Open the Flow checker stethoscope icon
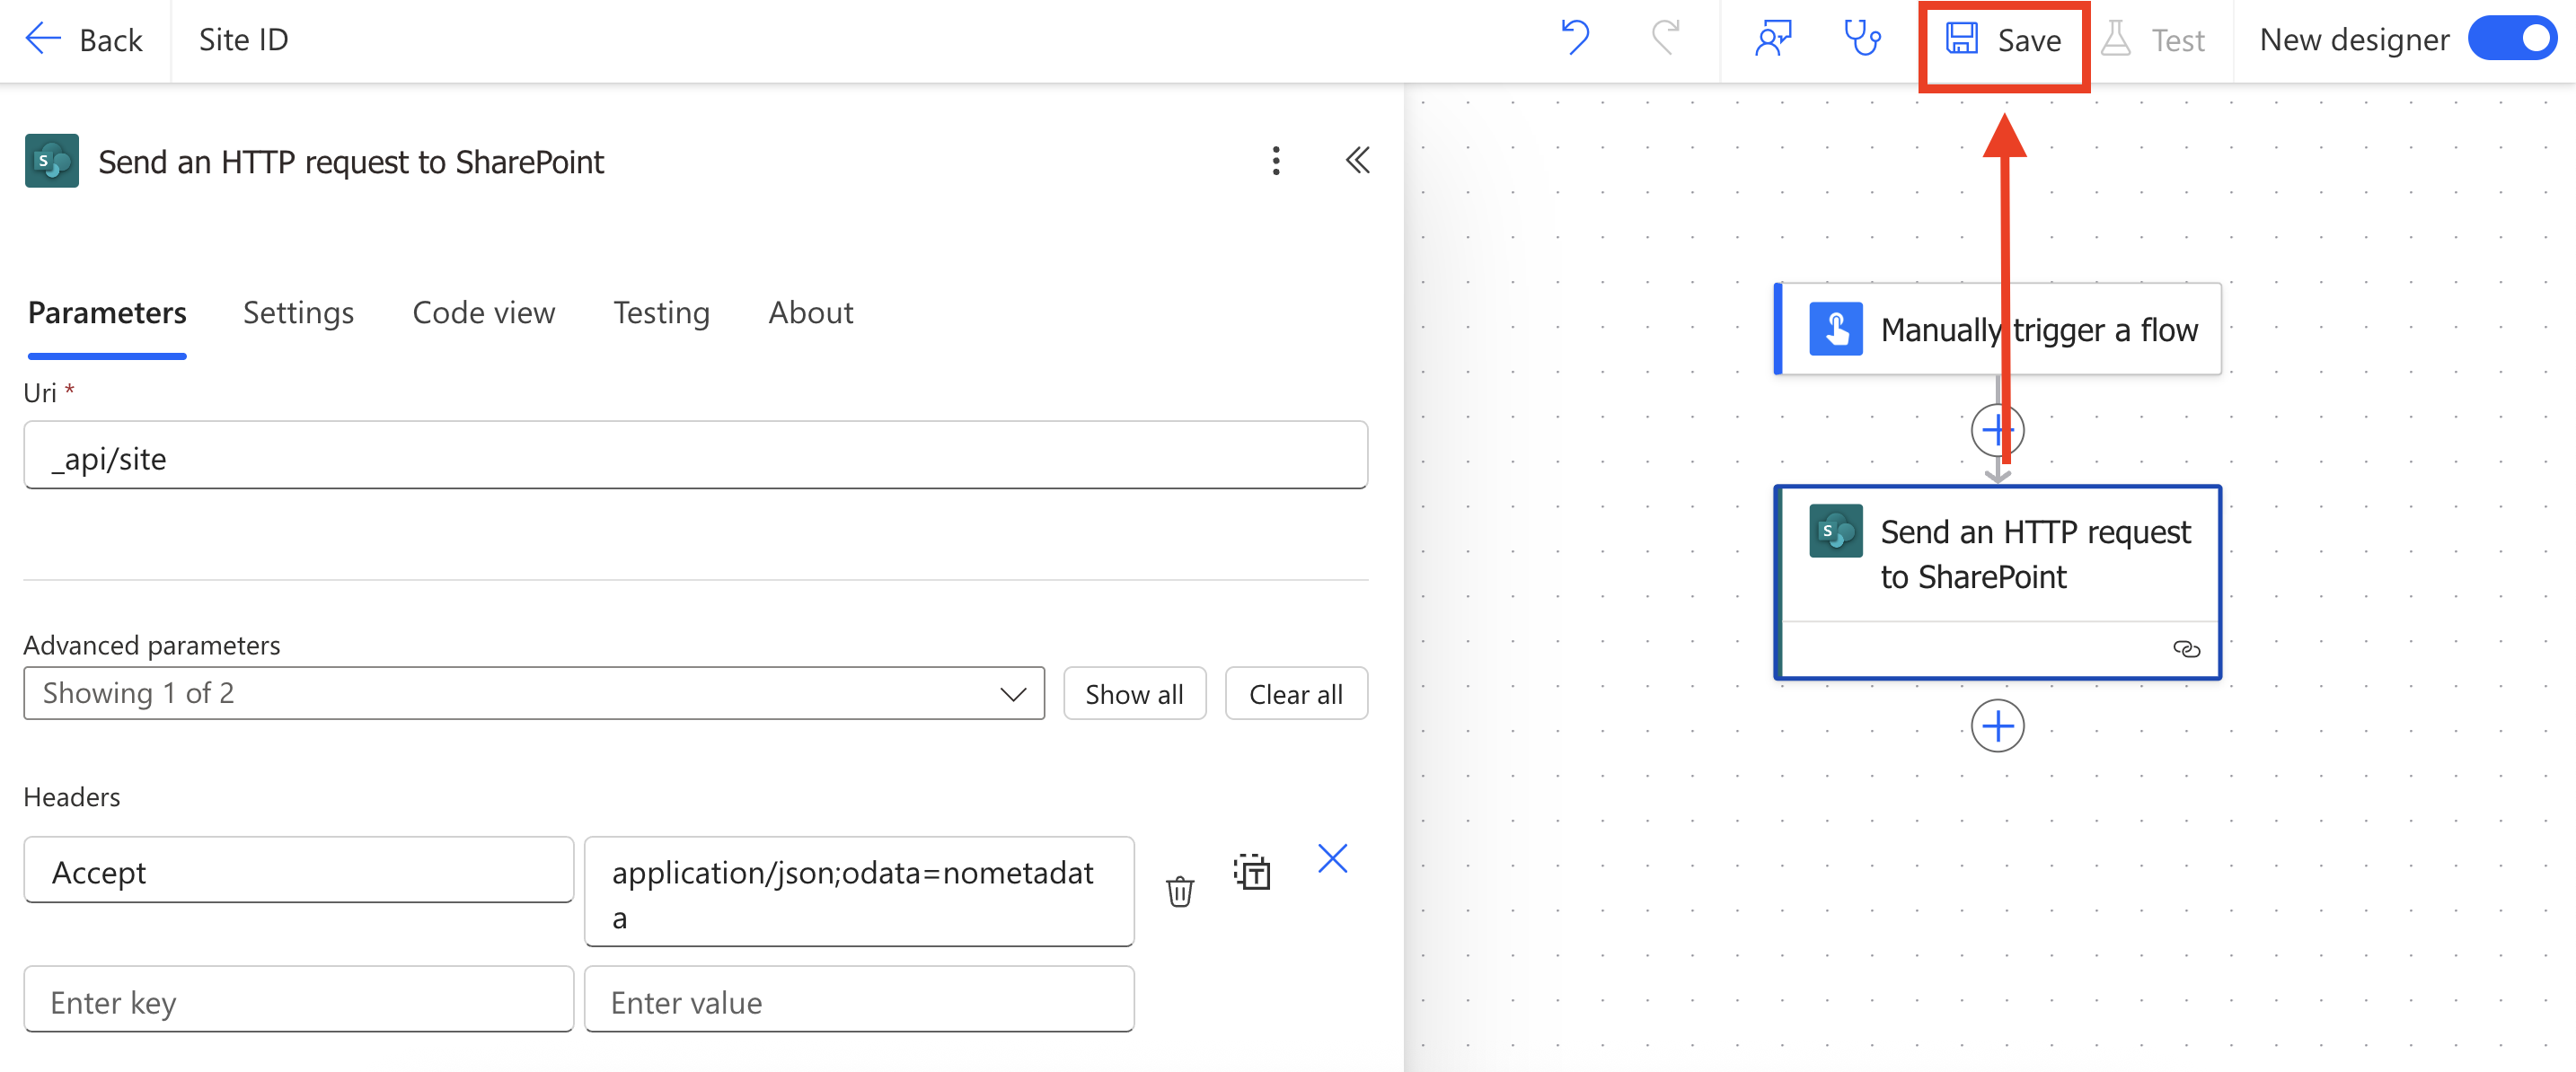Screen dimensions: 2576x1072 1862,38
